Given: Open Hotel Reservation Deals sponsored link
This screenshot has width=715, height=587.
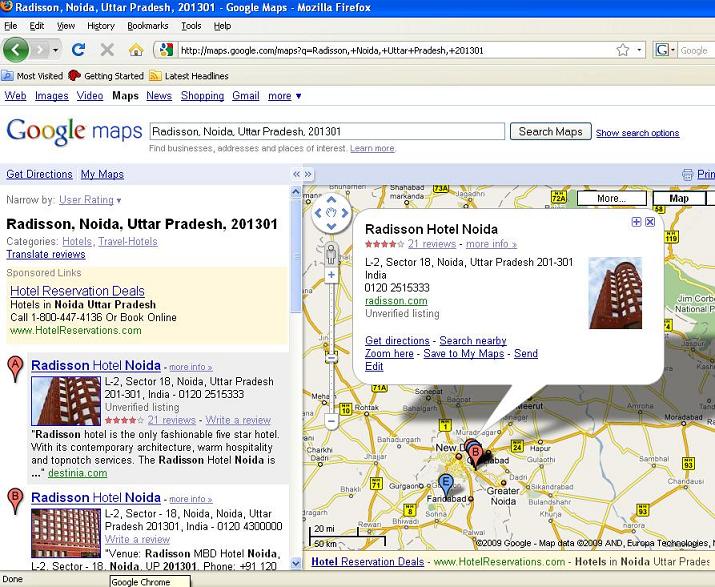Looking at the screenshot, I should pyautogui.click(x=77, y=291).
